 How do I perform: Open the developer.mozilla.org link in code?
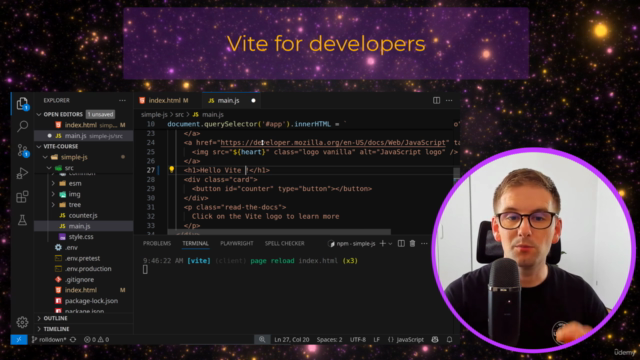[333, 142]
